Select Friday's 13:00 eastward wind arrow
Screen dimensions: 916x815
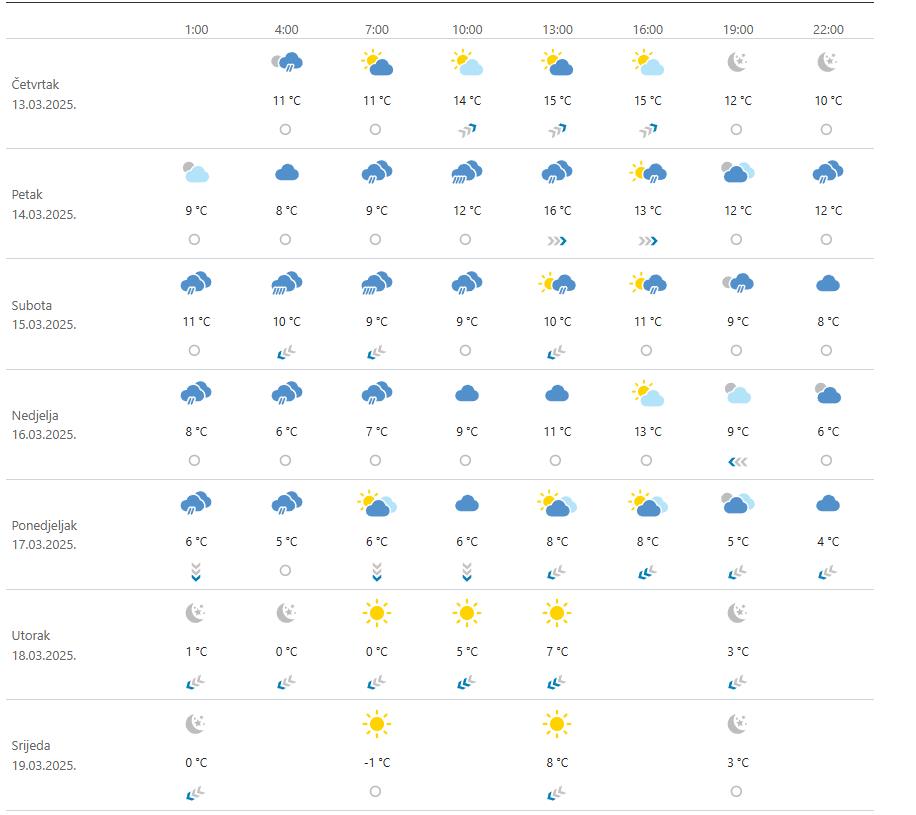(557, 240)
